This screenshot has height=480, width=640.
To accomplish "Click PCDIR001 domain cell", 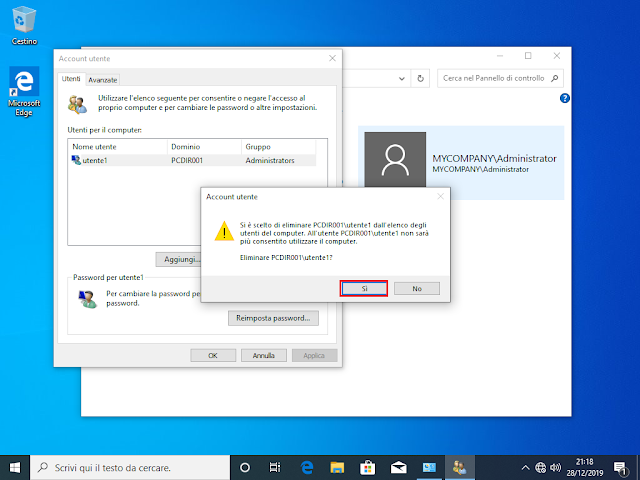I will coord(187,161).
